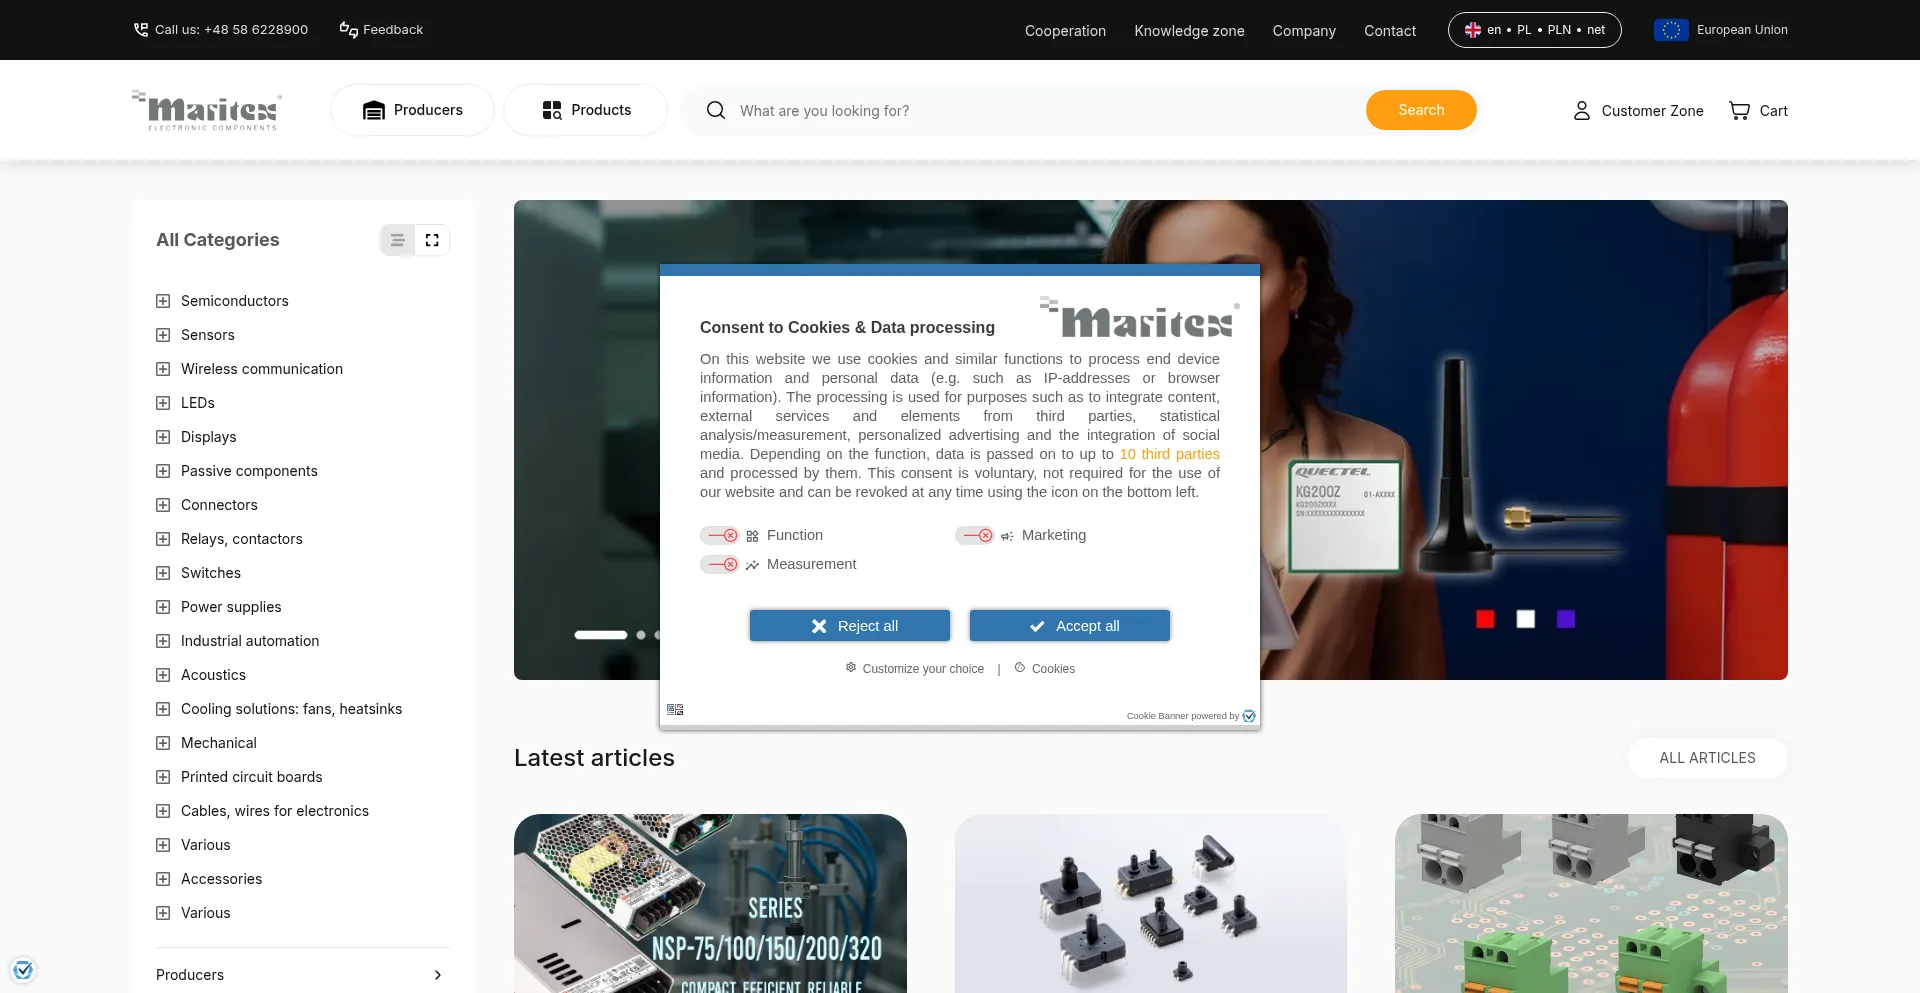Open the language and currency selector

[x=1534, y=30]
